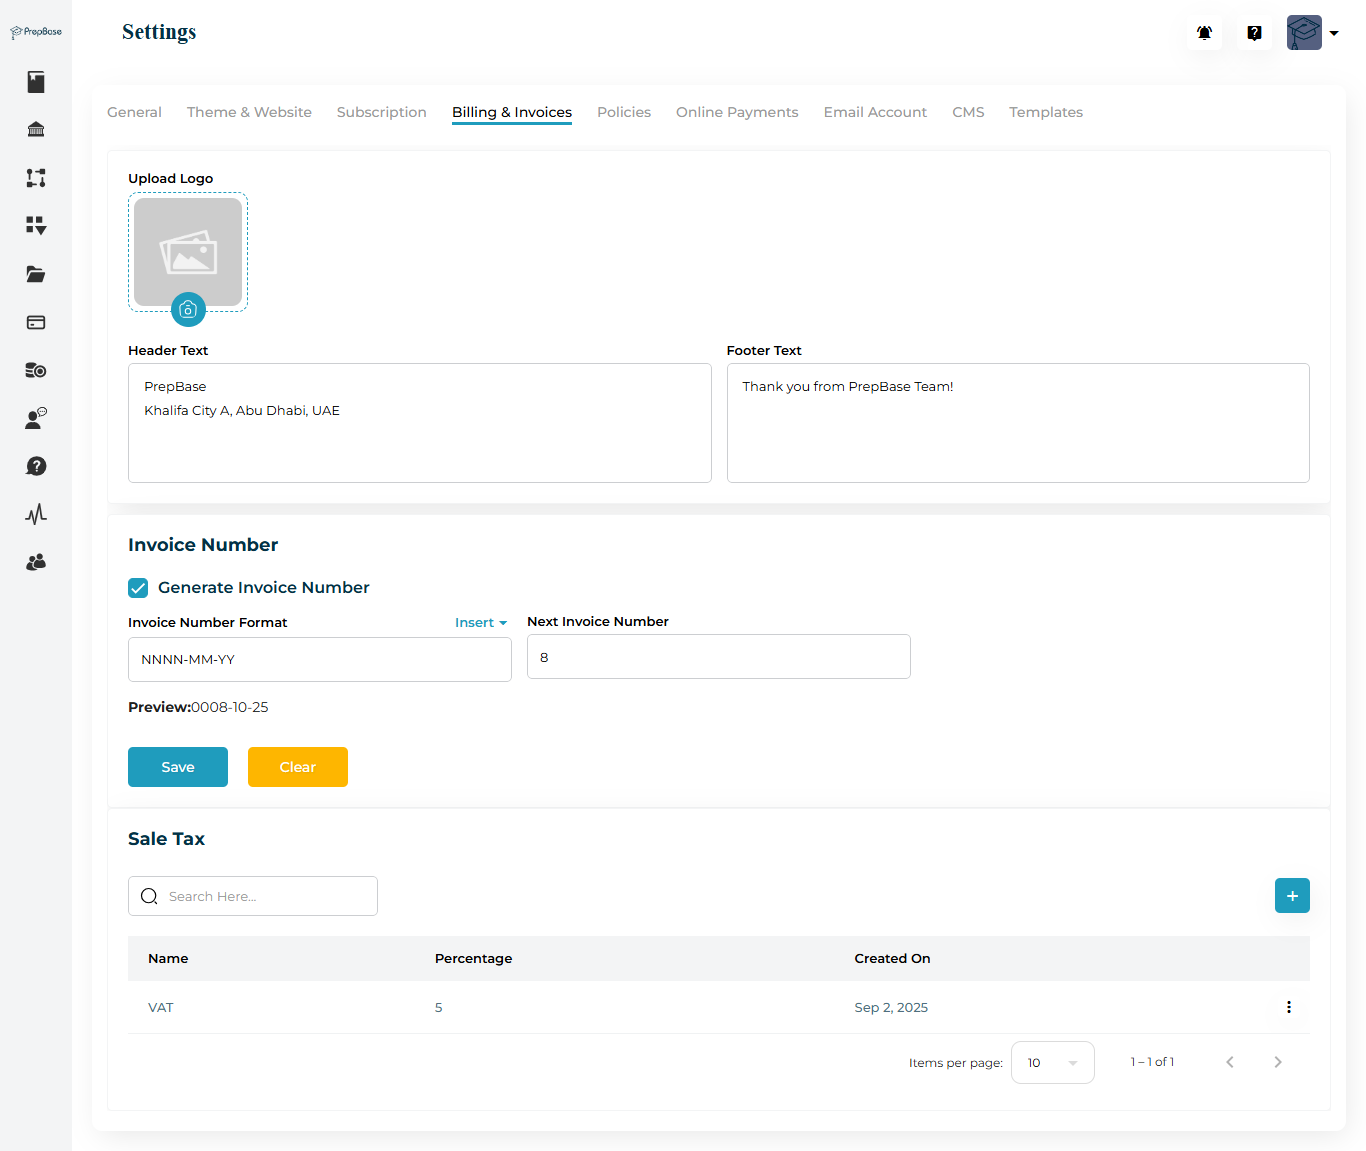Image resolution: width=1366 pixels, height=1151 pixels.
Task: Click the yellow Clear button
Action: 298,767
